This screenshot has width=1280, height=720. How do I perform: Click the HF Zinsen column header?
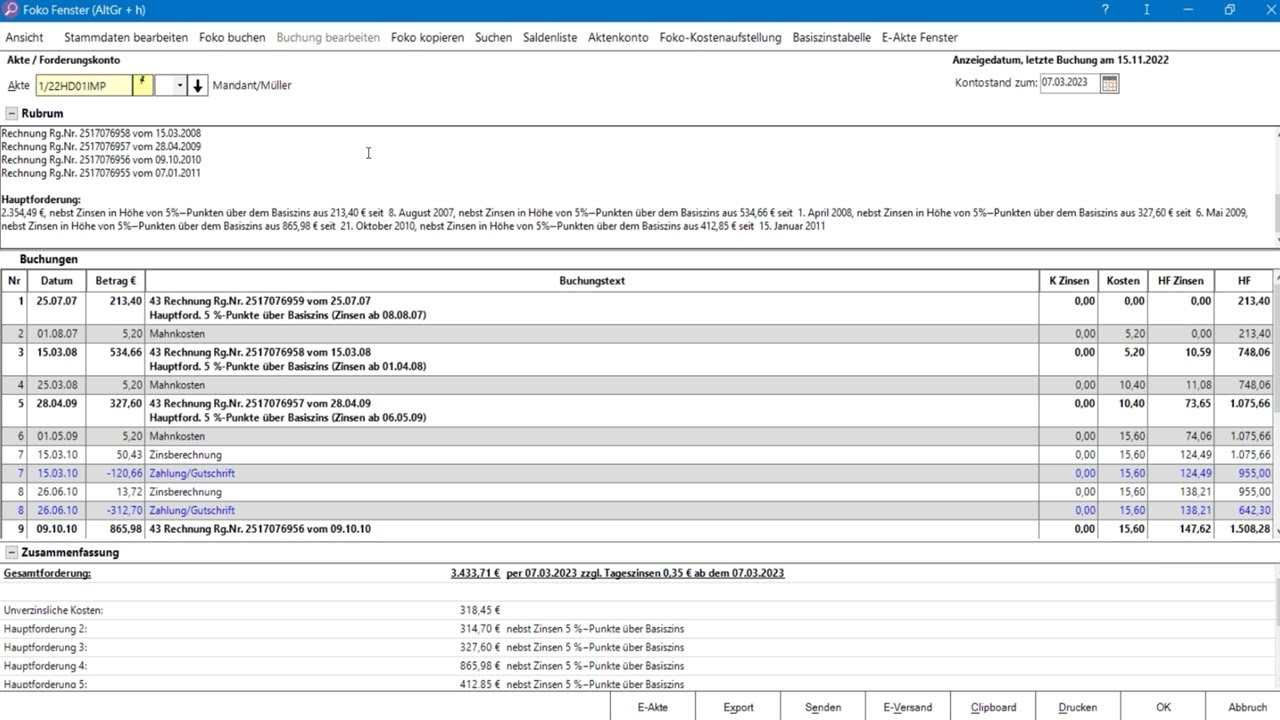point(1181,281)
